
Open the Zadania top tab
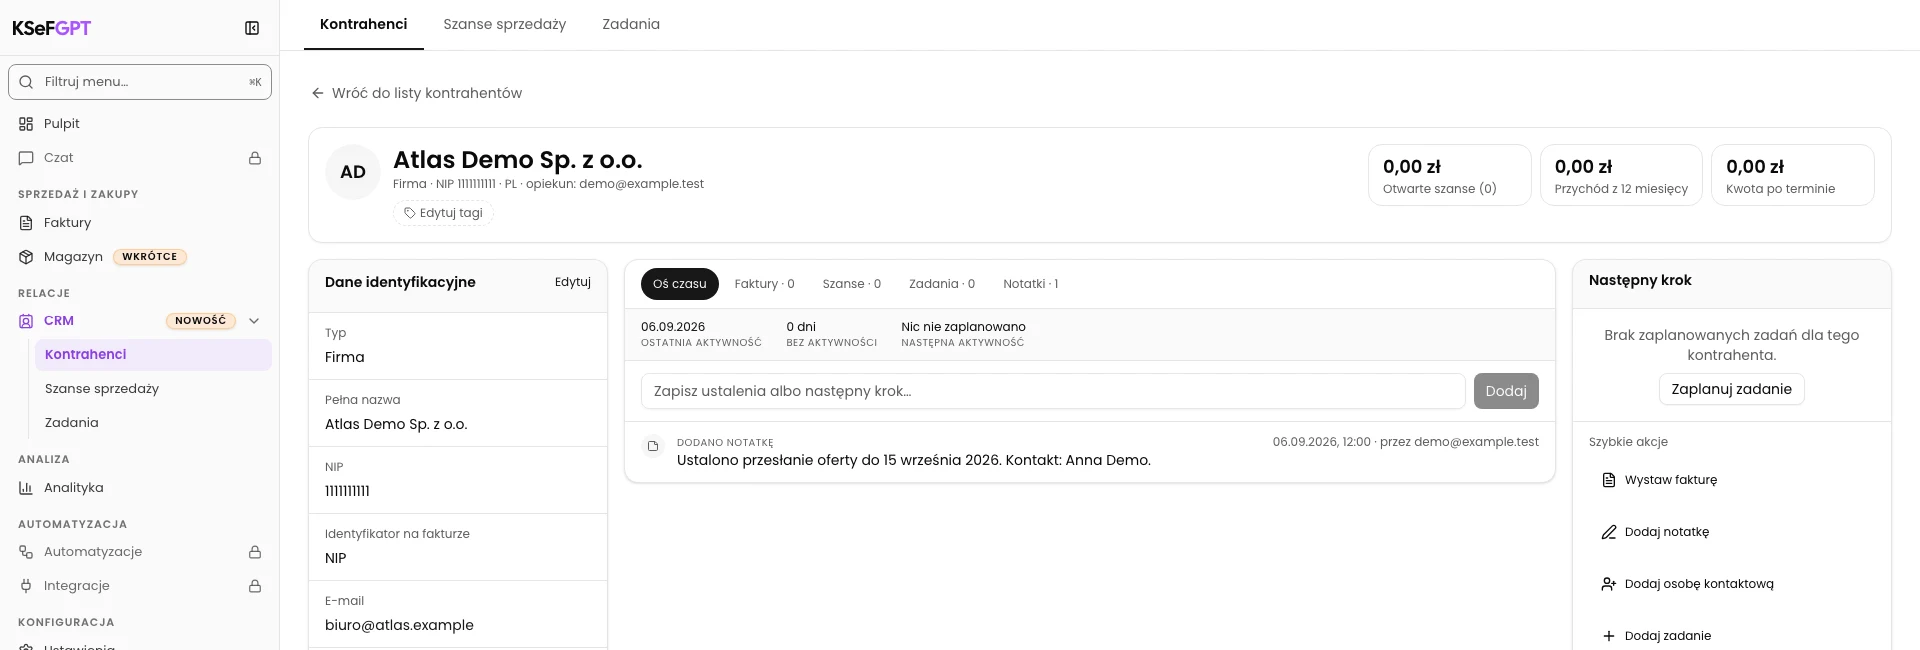[631, 24]
